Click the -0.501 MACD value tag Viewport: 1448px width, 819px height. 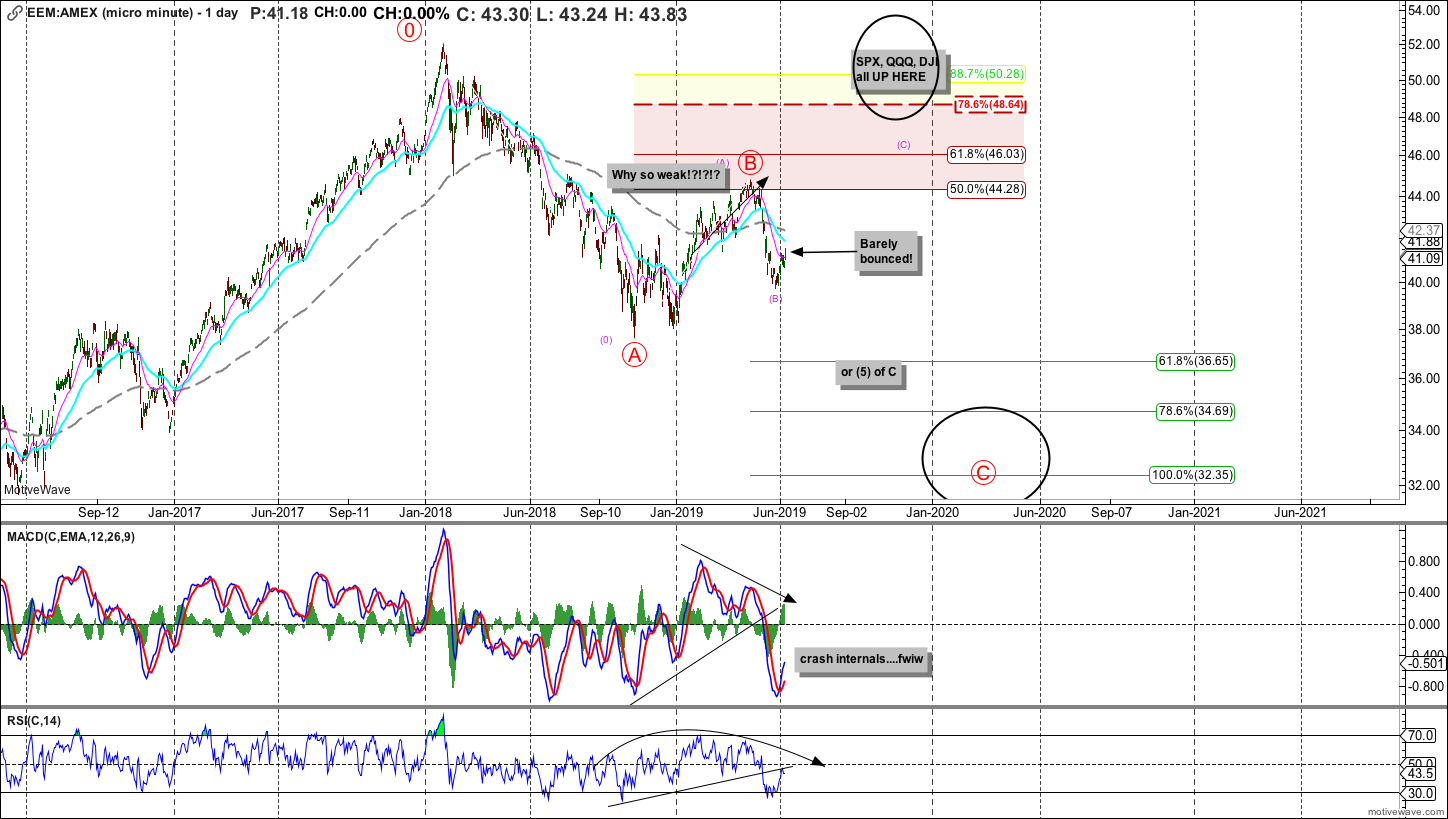1424,663
